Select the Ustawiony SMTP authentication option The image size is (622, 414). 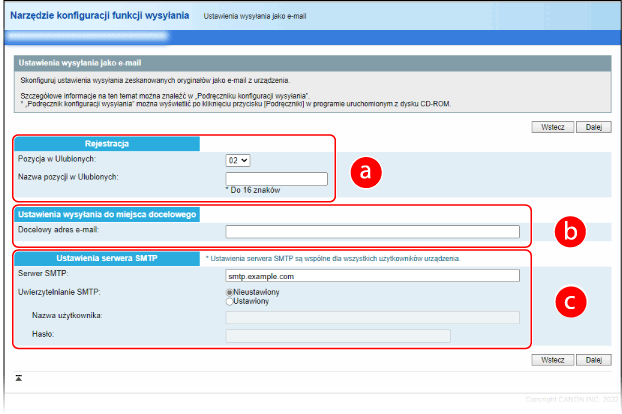click(x=231, y=300)
